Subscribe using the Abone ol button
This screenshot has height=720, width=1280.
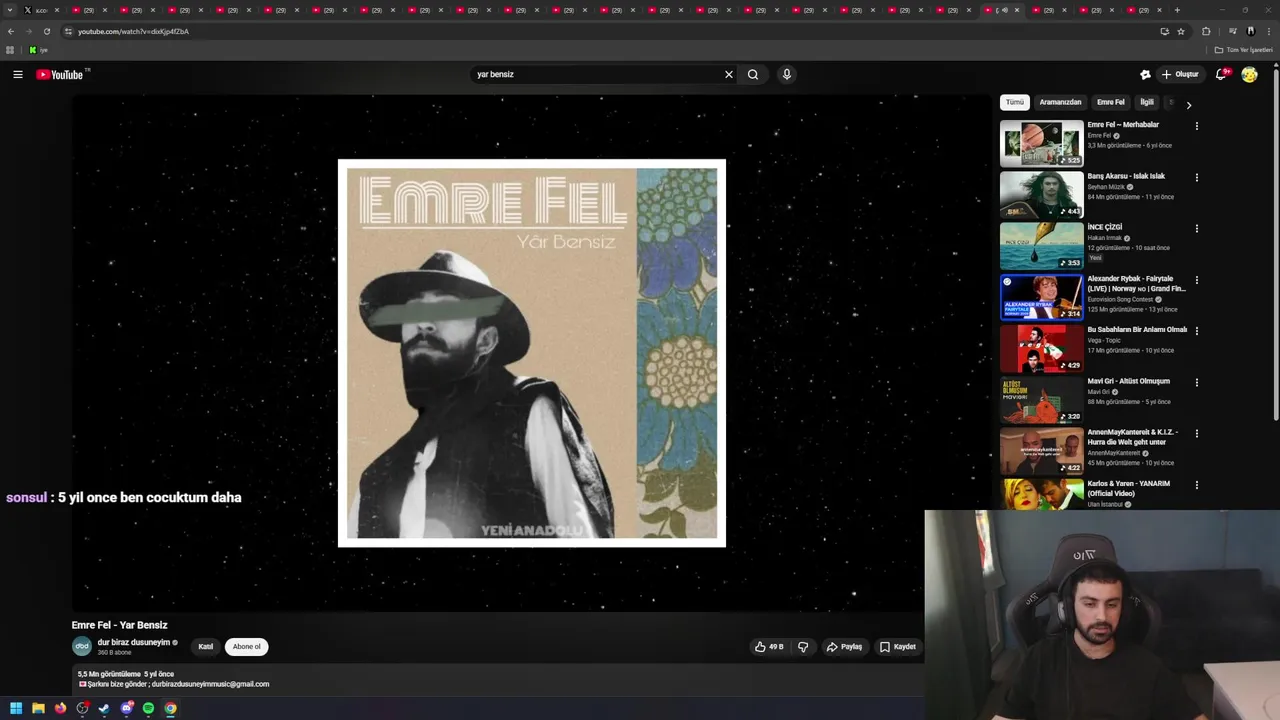[x=246, y=647]
